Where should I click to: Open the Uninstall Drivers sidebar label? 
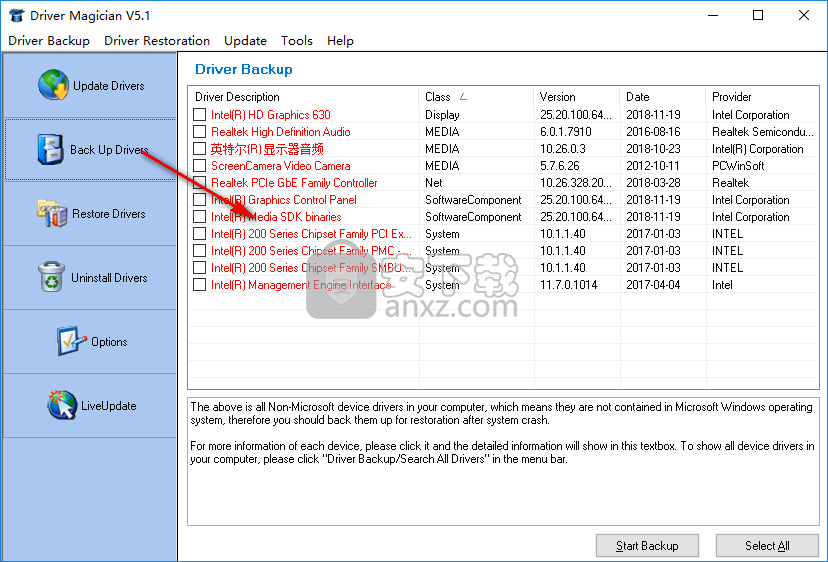(109, 278)
